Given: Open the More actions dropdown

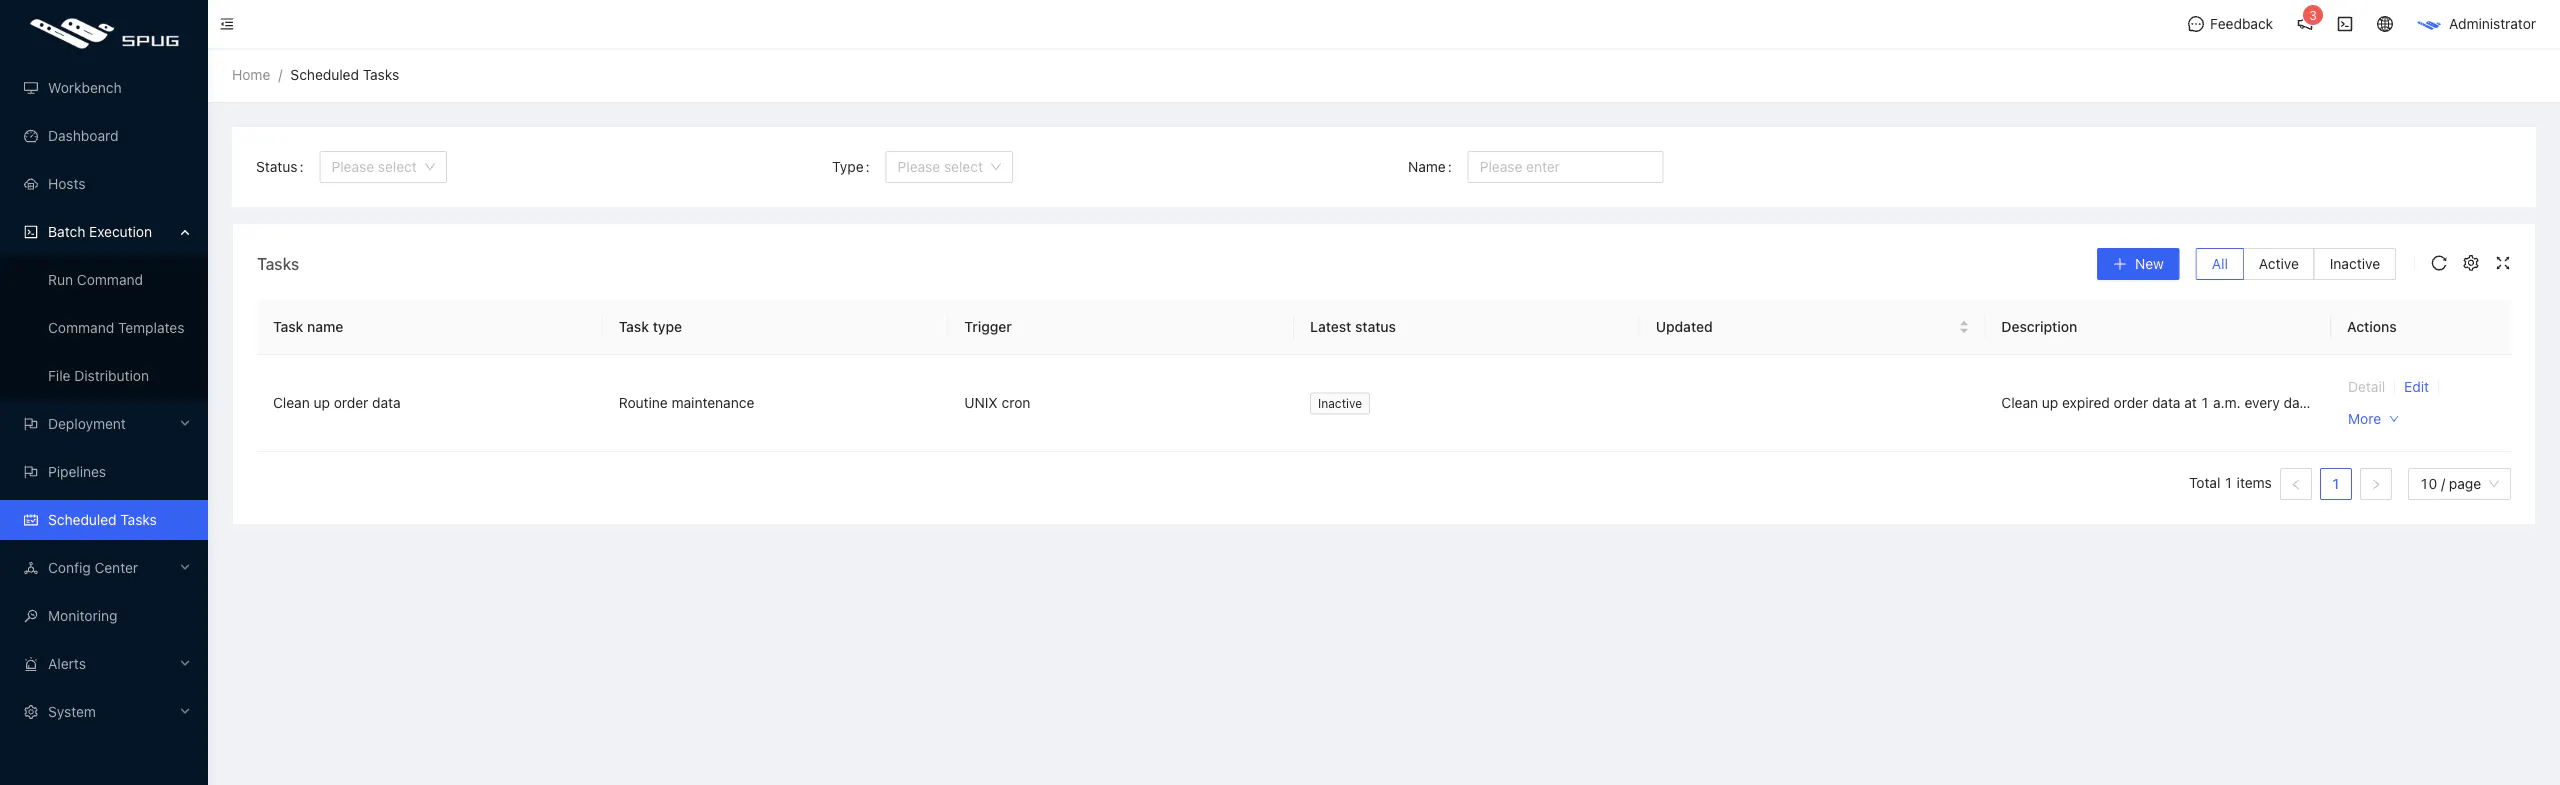Looking at the screenshot, I should (2373, 419).
